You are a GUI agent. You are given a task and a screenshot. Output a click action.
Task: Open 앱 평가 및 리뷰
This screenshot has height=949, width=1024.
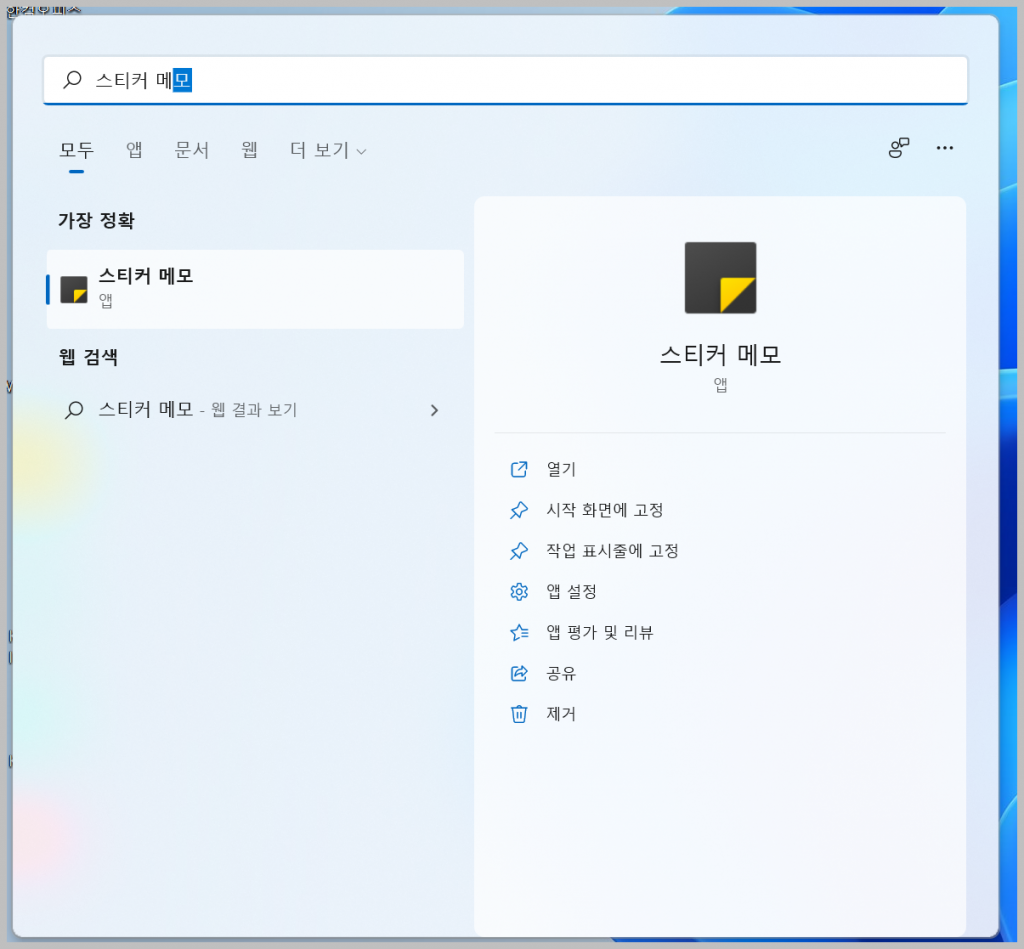pyautogui.click(x=600, y=632)
